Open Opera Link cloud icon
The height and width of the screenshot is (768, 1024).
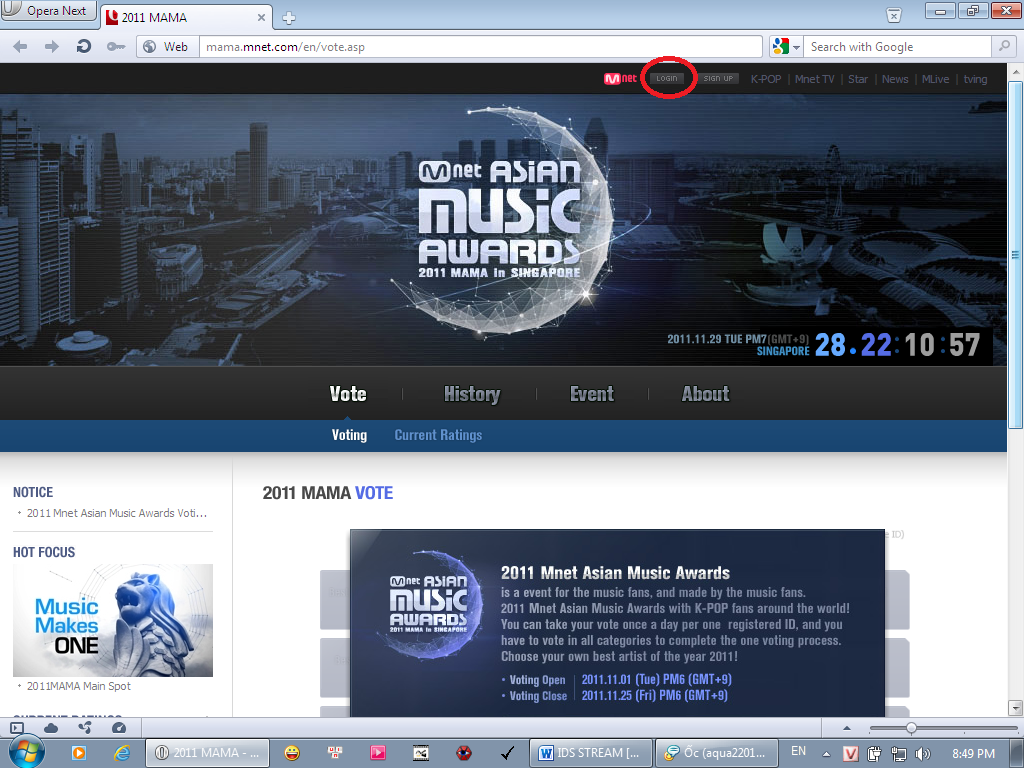[51, 728]
